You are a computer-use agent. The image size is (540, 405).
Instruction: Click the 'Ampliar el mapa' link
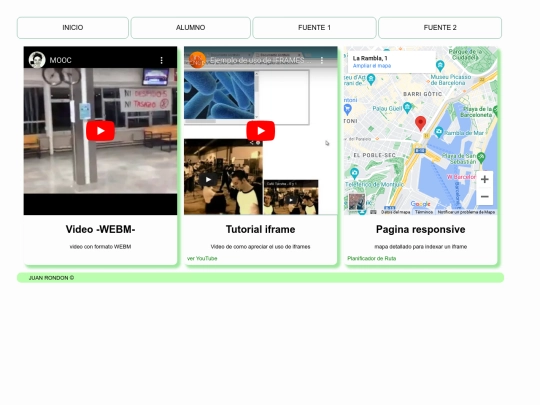[372, 66]
